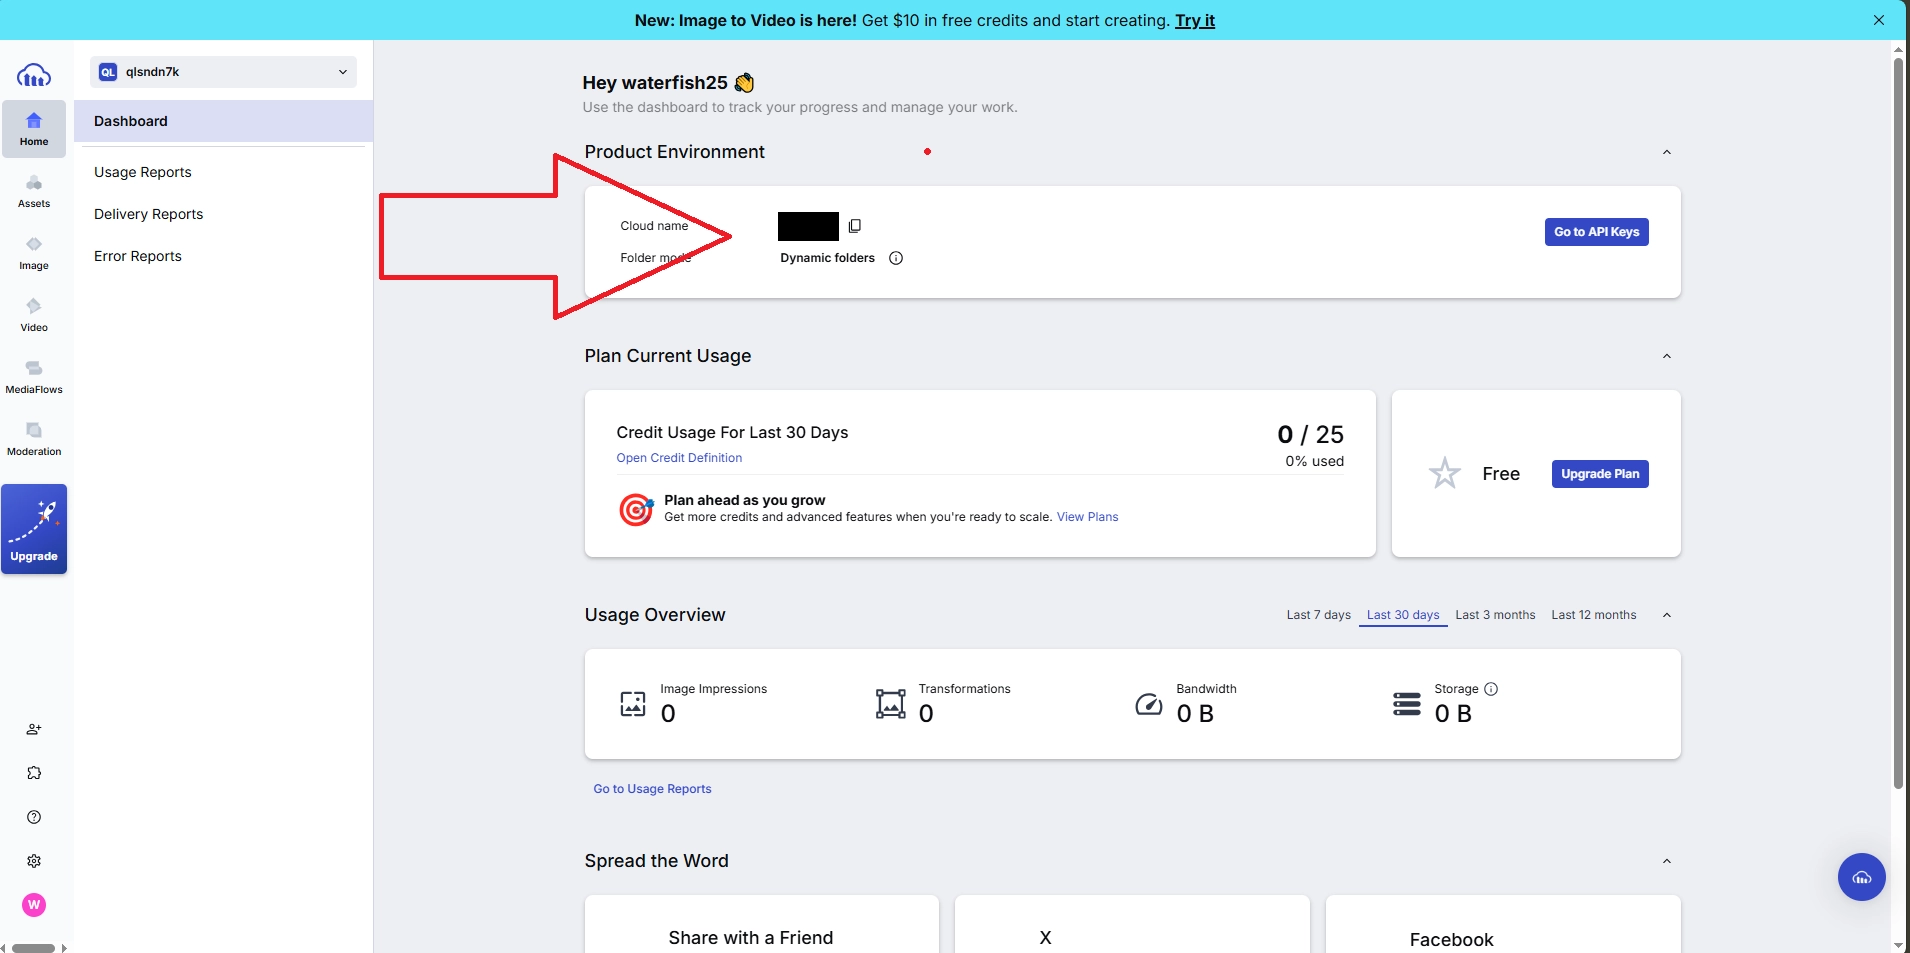Switch to Last 3 months

pyautogui.click(x=1495, y=615)
